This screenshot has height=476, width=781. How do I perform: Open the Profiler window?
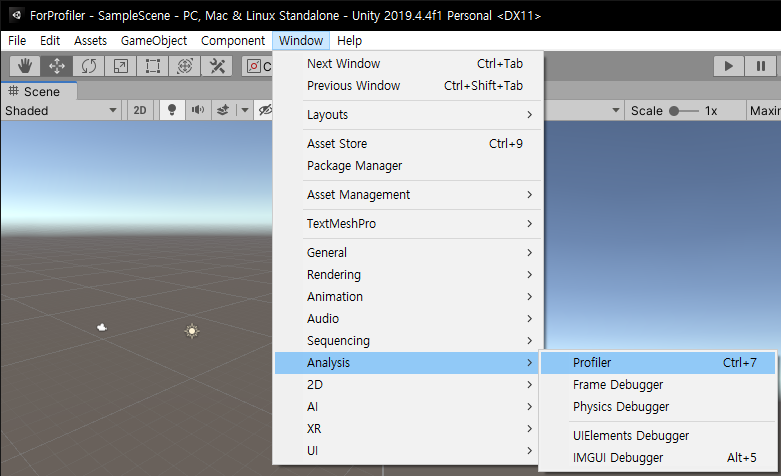(x=658, y=362)
